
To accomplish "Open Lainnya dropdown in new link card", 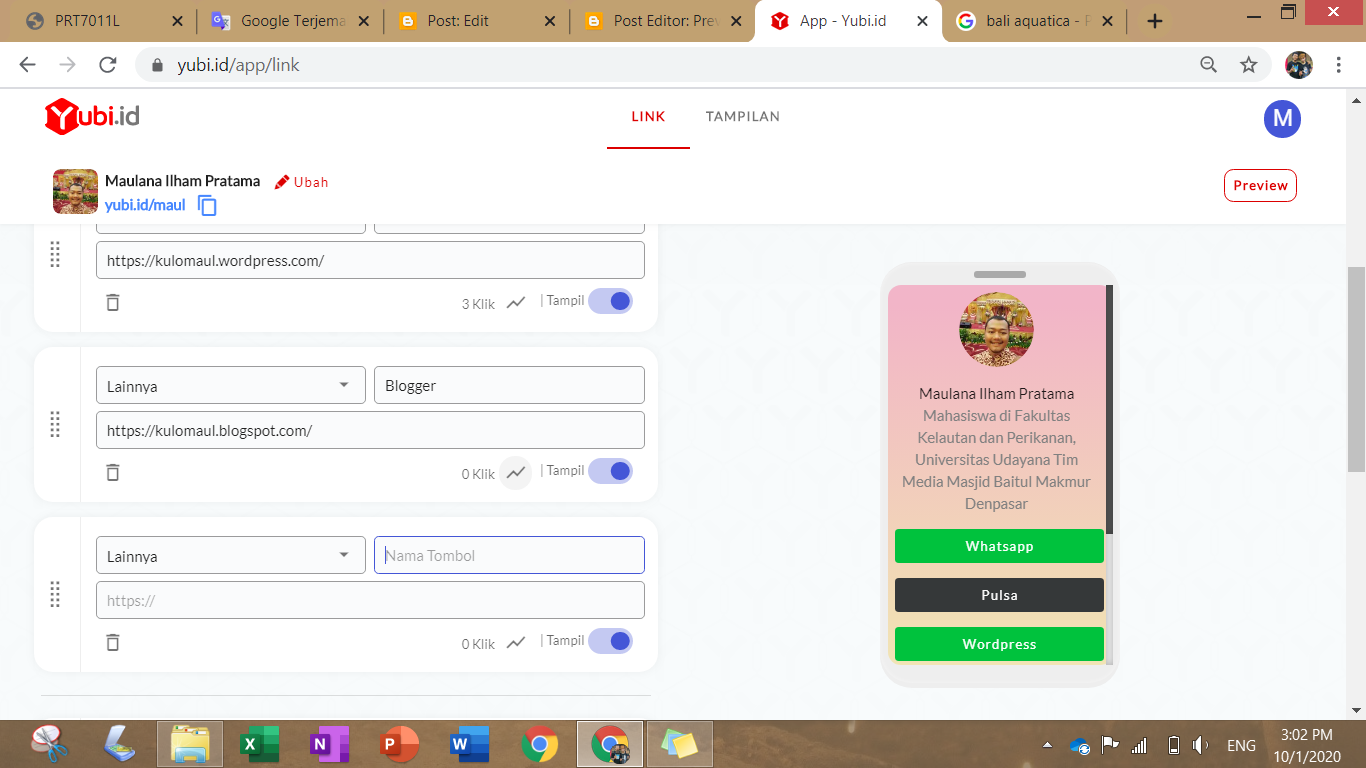I will coord(231,555).
